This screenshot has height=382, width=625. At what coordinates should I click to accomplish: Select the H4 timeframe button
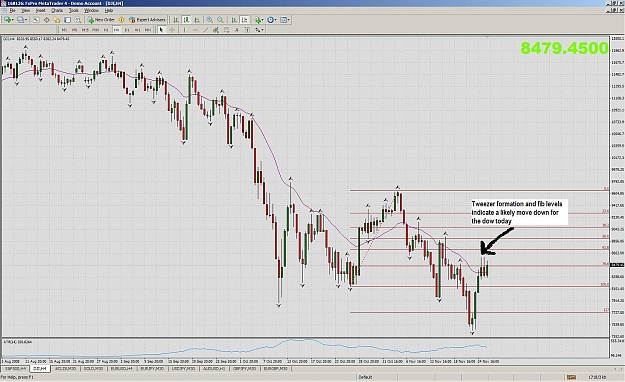[116, 30]
